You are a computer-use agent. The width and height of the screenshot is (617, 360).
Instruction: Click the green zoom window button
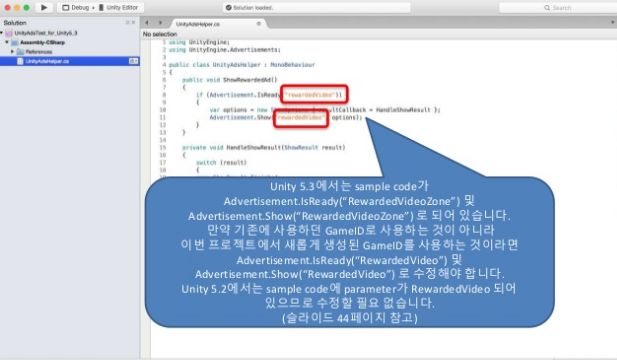26,7
